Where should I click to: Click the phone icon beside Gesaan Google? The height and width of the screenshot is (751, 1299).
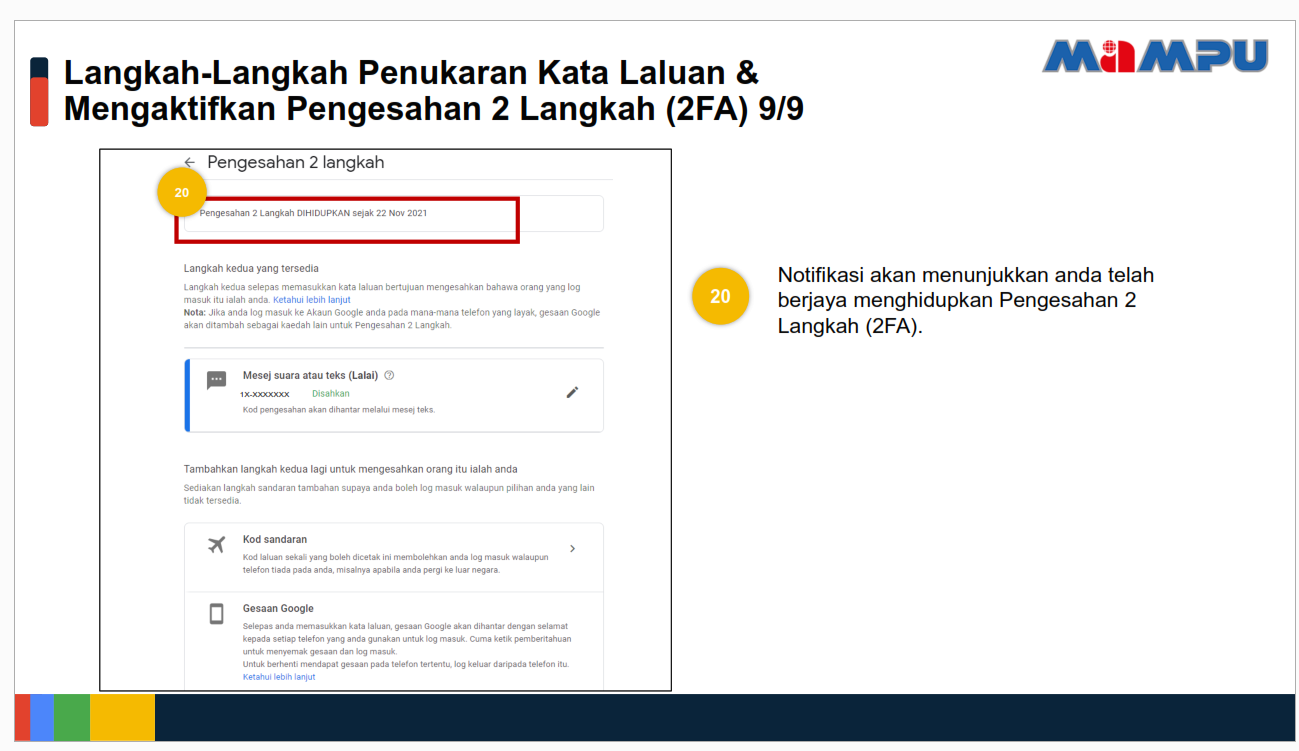216,614
